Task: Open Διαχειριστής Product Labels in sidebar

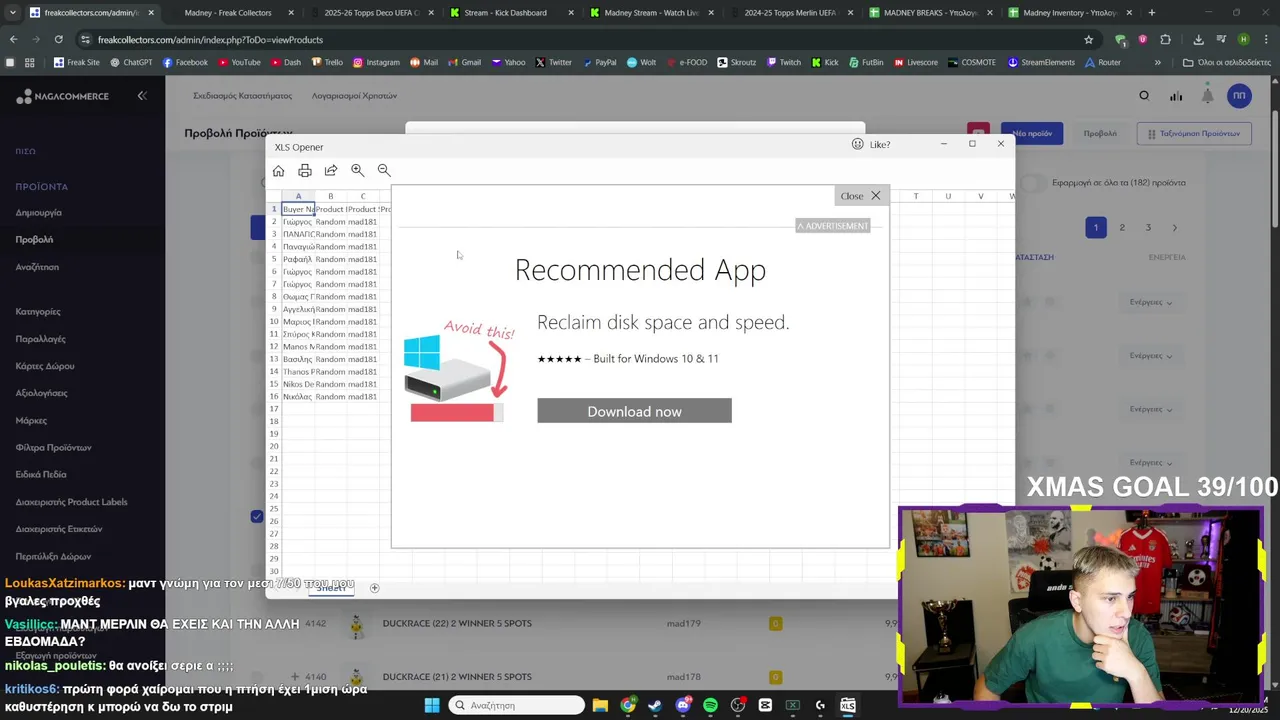Action: click(x=71, y=502)
